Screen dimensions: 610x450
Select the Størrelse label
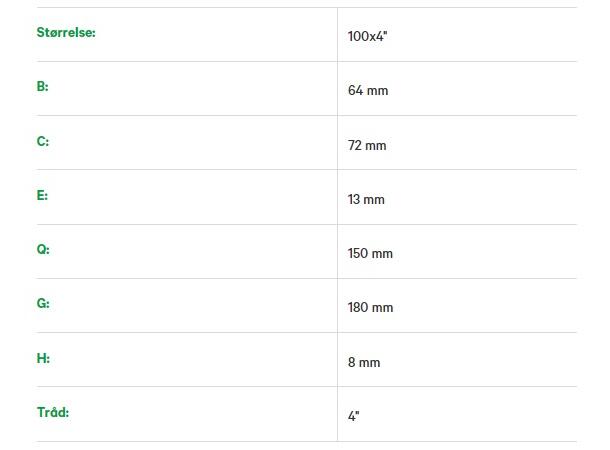(66, 32)
